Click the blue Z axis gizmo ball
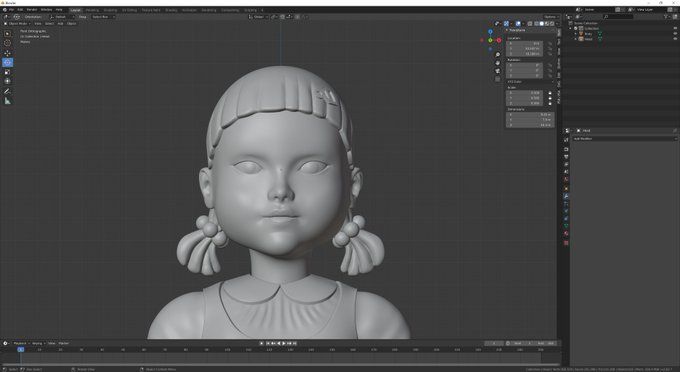This screenshot has height=372, width=680. point(490,32)
